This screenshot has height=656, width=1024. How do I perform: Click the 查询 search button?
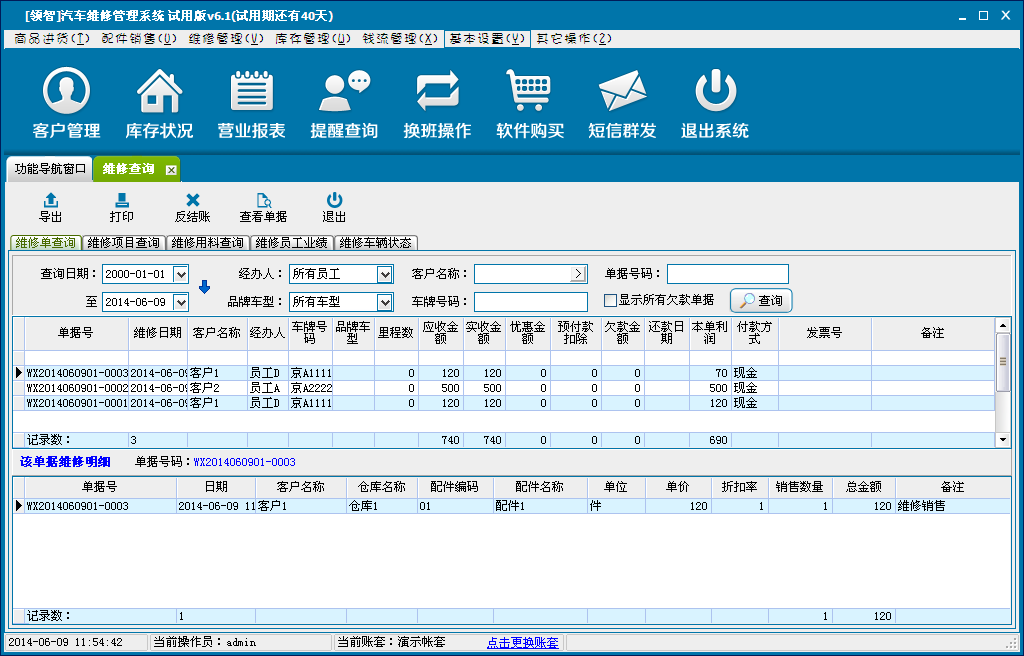coord(761,300)
